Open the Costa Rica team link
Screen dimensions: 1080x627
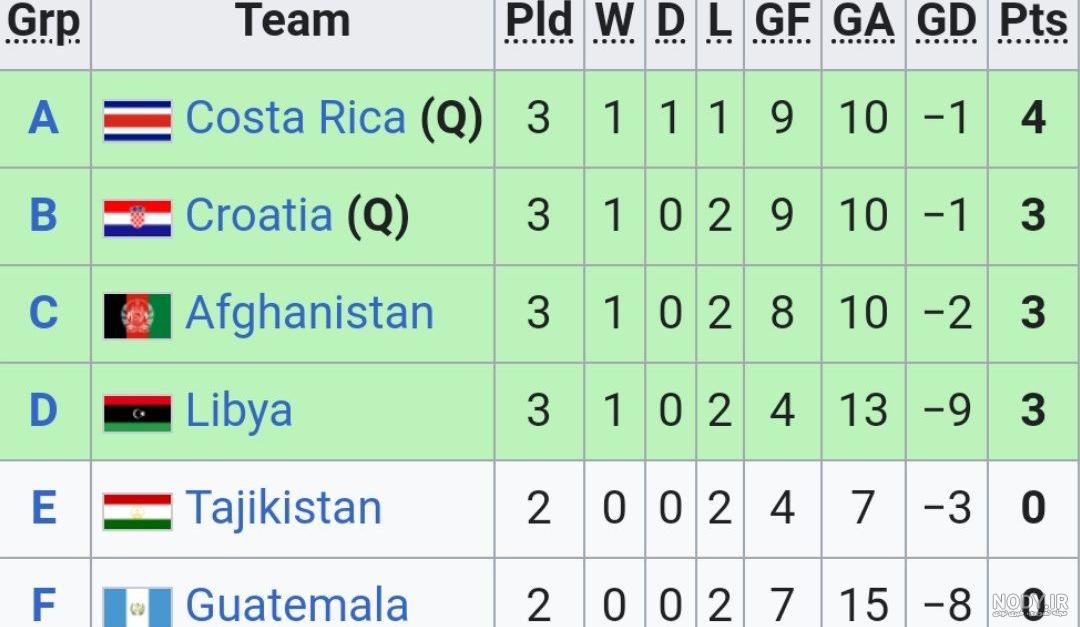[295, 117]
